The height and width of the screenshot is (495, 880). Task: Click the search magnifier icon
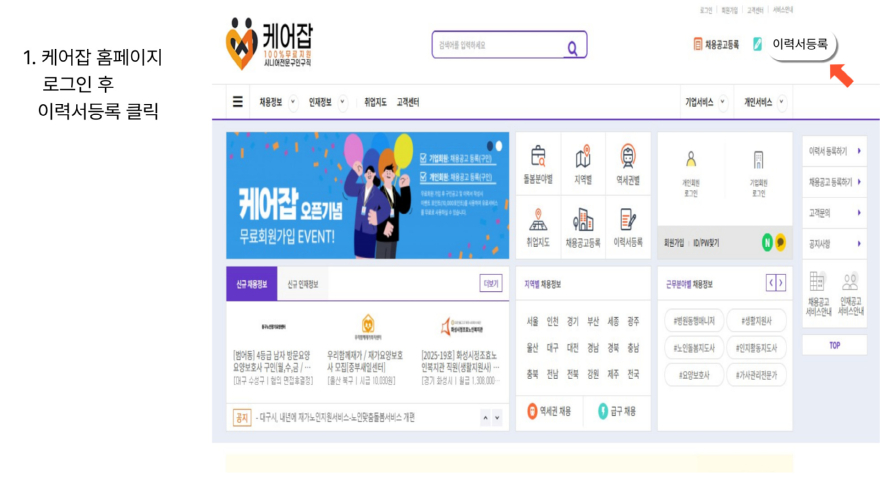coord(572,46)
